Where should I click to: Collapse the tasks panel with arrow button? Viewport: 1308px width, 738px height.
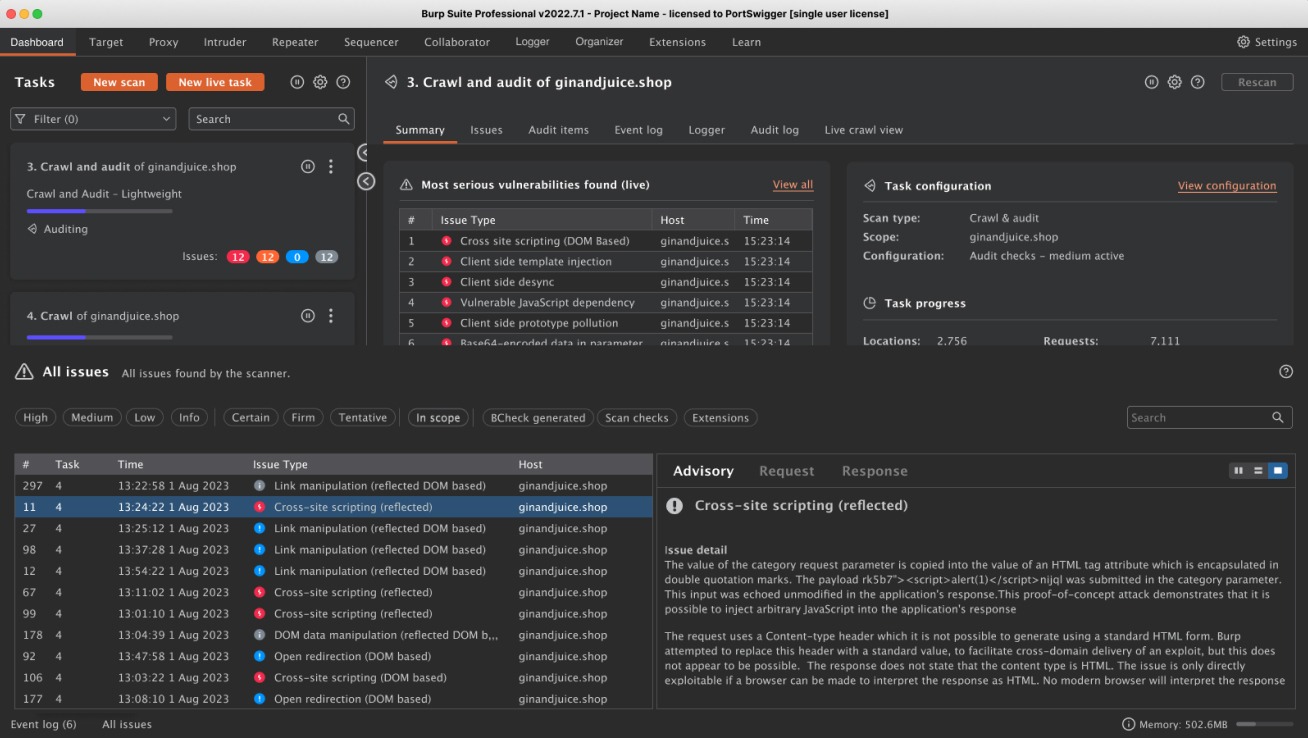click(366, 181)
